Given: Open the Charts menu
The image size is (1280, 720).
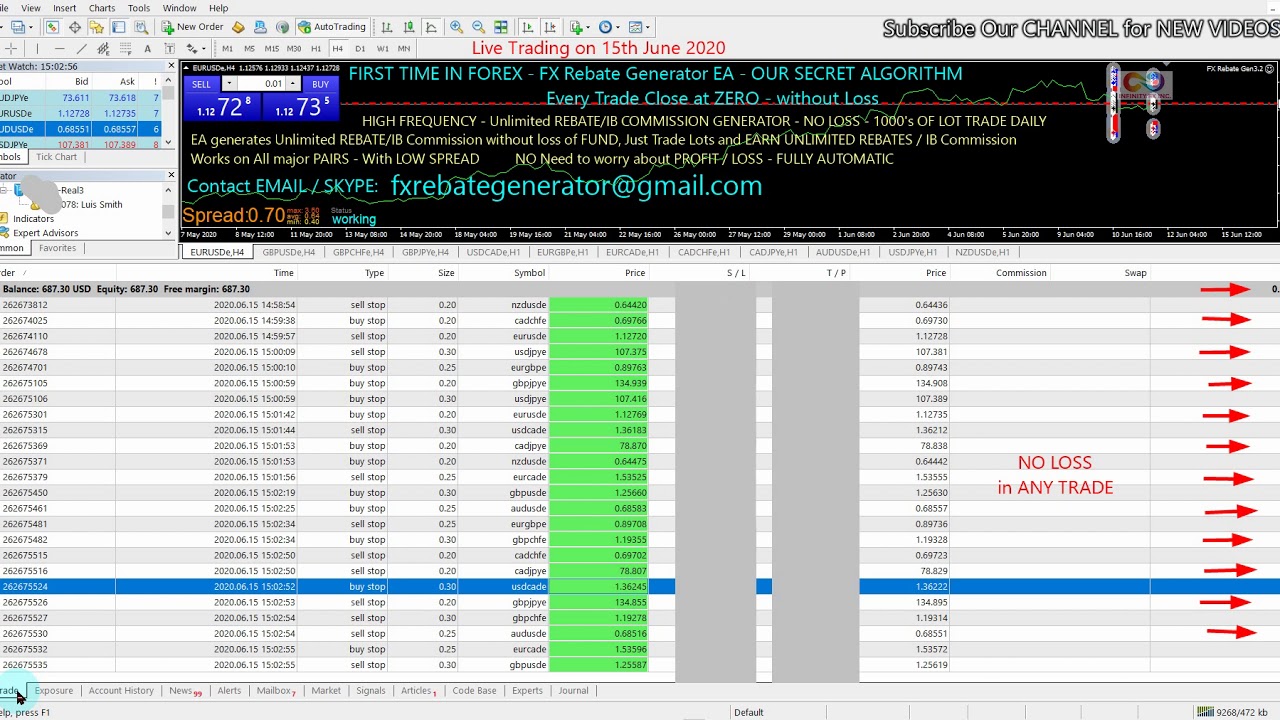Looking at the screenshot, I should click(102, 8).
